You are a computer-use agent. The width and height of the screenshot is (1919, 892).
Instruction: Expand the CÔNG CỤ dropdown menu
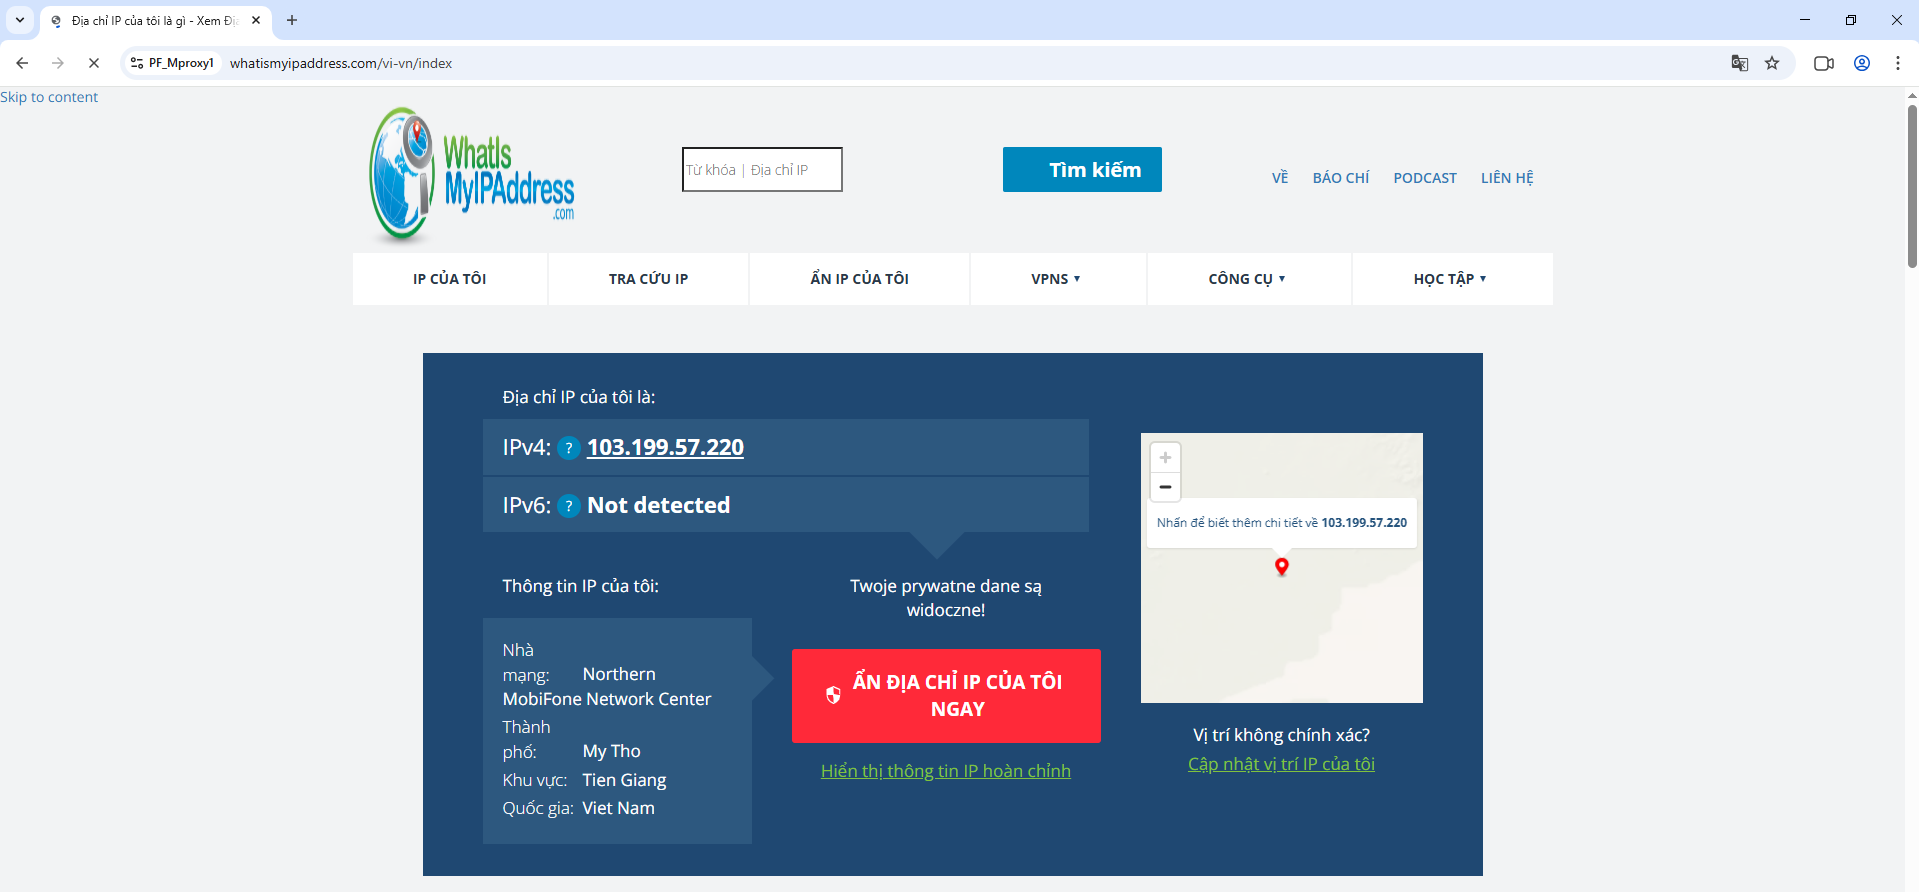point(1247,279)
